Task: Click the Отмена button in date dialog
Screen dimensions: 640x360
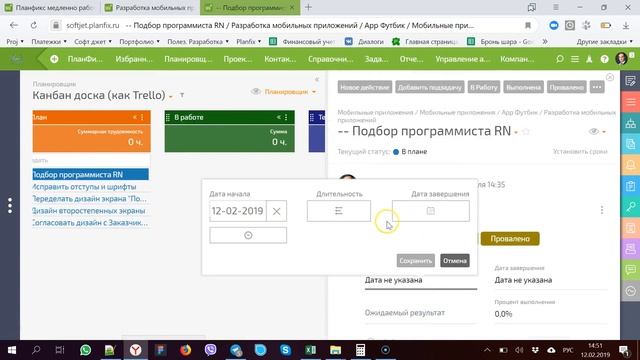Action: tap(455, 260)
